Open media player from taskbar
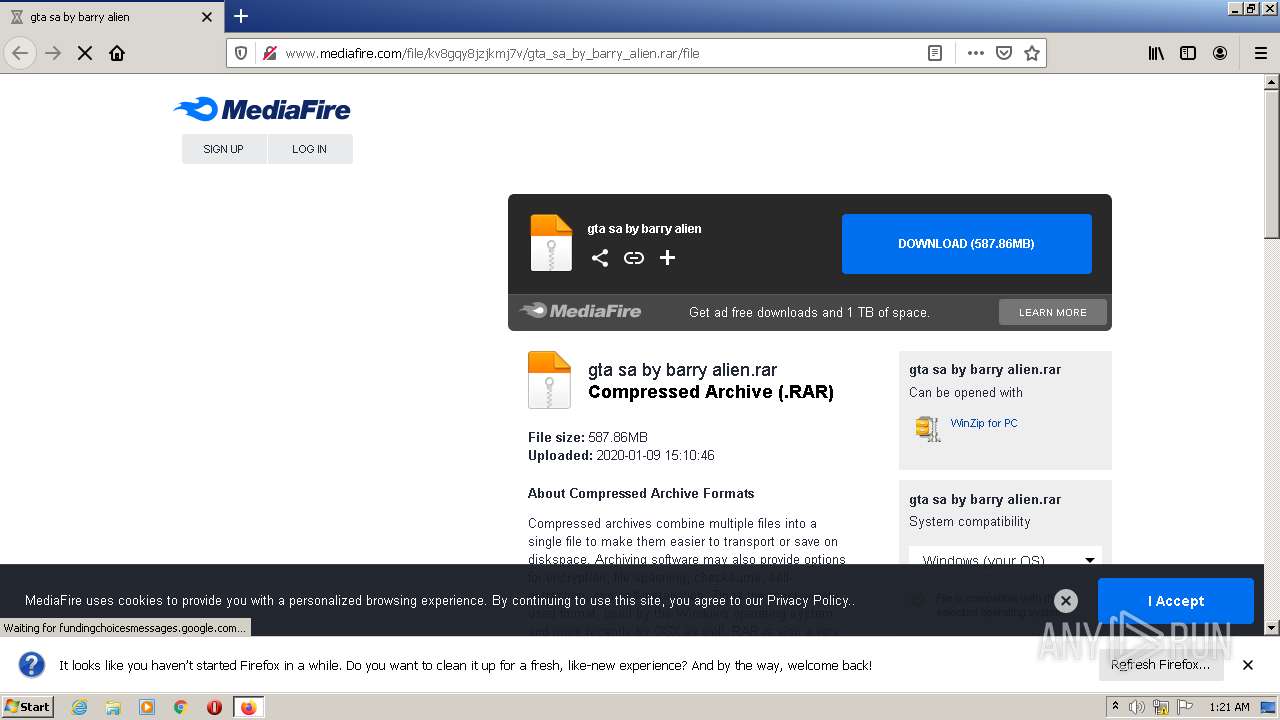This screenshot has width=1280, height=720. 147,707
